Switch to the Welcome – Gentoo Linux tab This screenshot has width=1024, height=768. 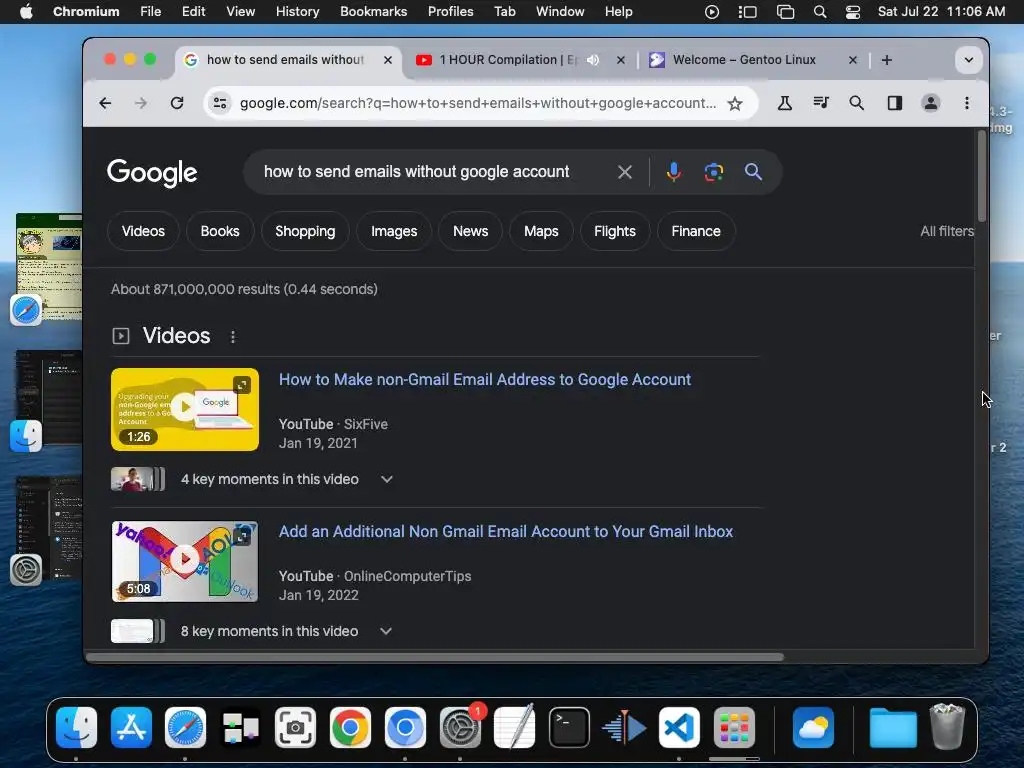pos(744,60)
